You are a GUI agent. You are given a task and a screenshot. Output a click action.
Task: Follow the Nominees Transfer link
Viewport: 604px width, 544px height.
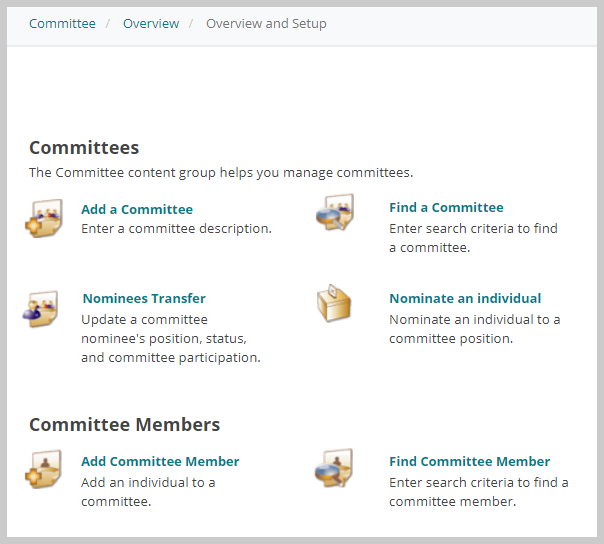click(144, 298)
